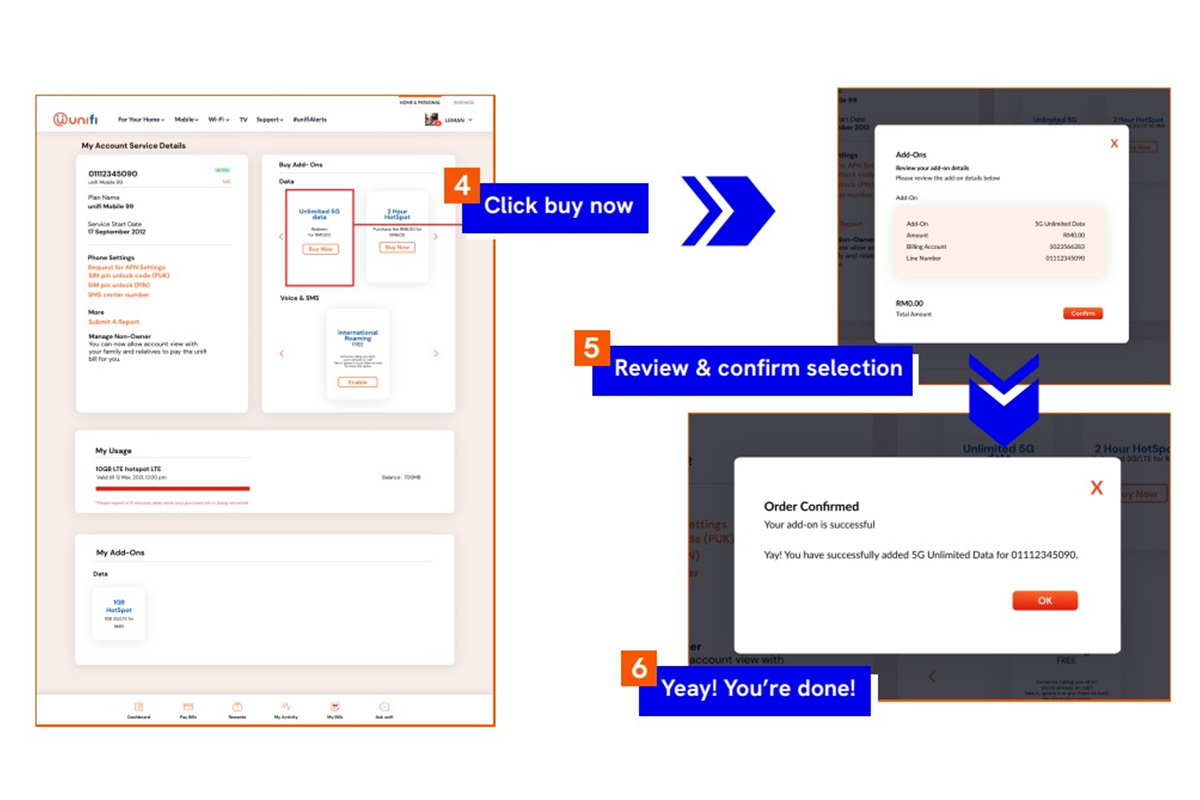The width and height of the screenshot is (1200, 800).
Task: Click "5G Unlimited Data" in the Add-Ons dialog
Action: coord(1060,223)
